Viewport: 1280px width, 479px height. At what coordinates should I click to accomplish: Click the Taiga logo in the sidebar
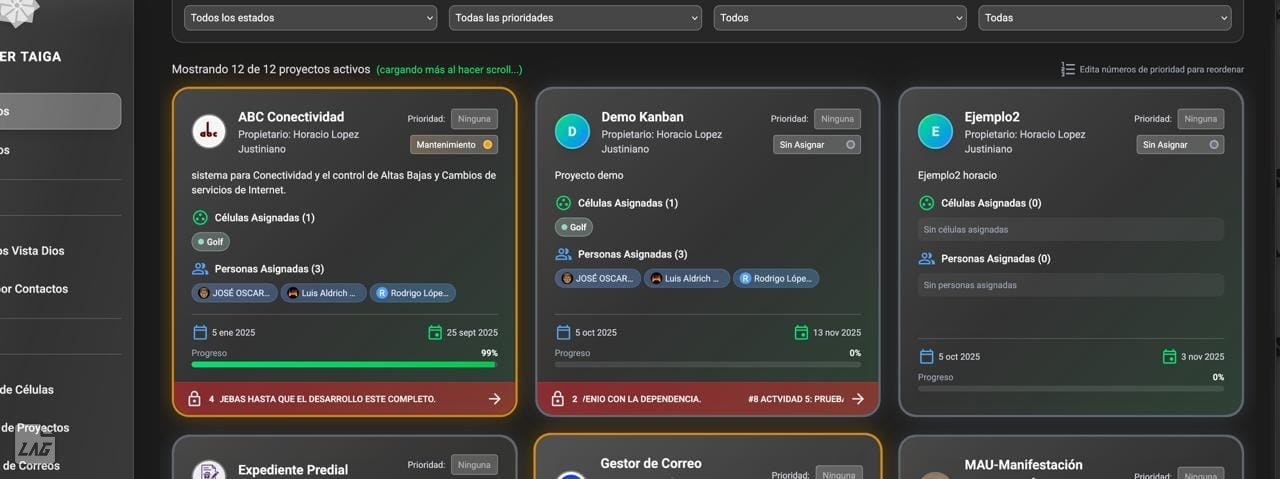19,12
